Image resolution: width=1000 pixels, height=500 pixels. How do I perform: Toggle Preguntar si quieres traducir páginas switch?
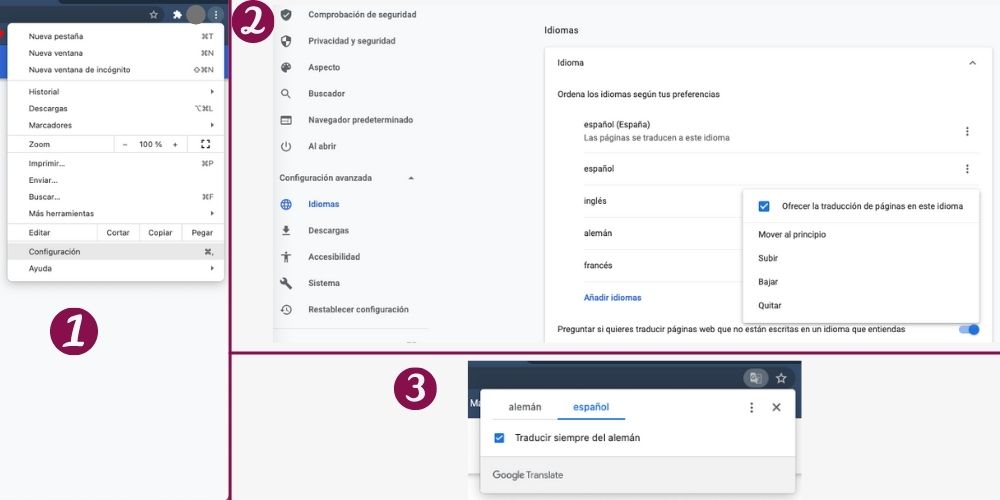click(969, 330)
